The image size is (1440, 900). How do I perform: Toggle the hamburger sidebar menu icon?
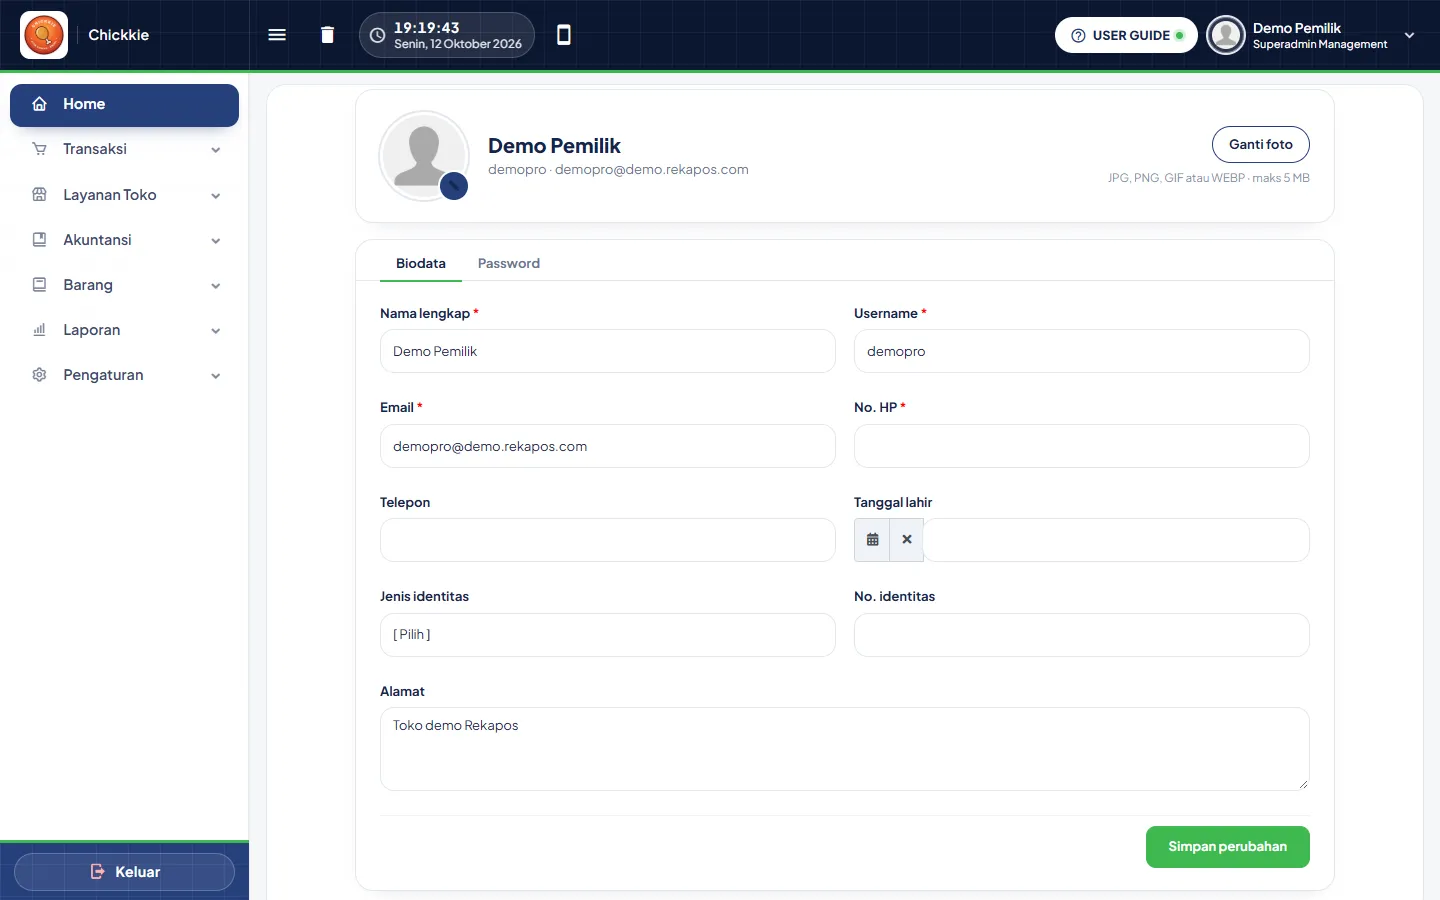pos(277,35)
